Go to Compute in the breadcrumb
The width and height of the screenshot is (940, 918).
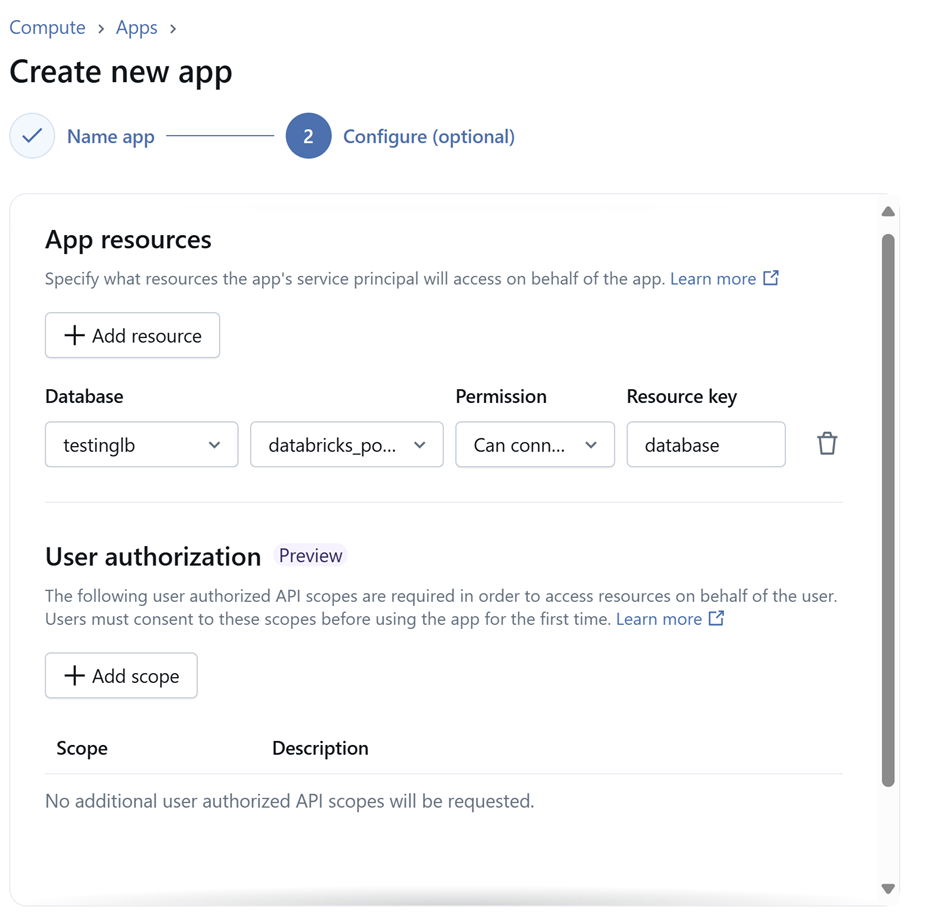[47, 28]
